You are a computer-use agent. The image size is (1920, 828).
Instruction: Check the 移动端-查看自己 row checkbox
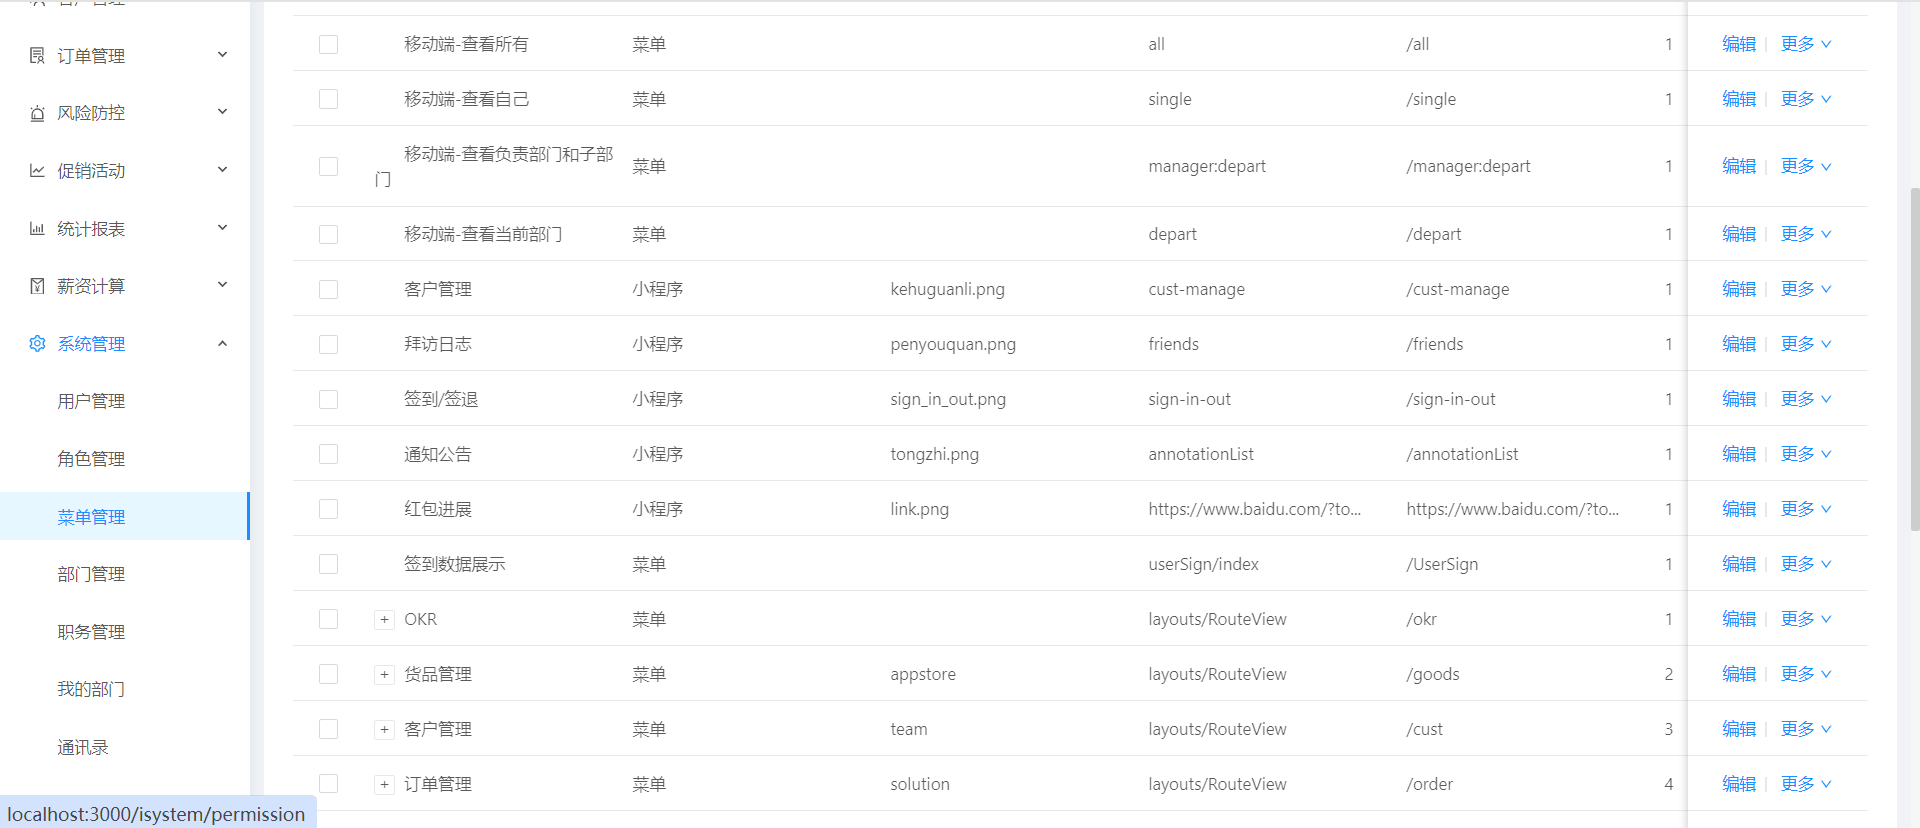coord(328,99)
